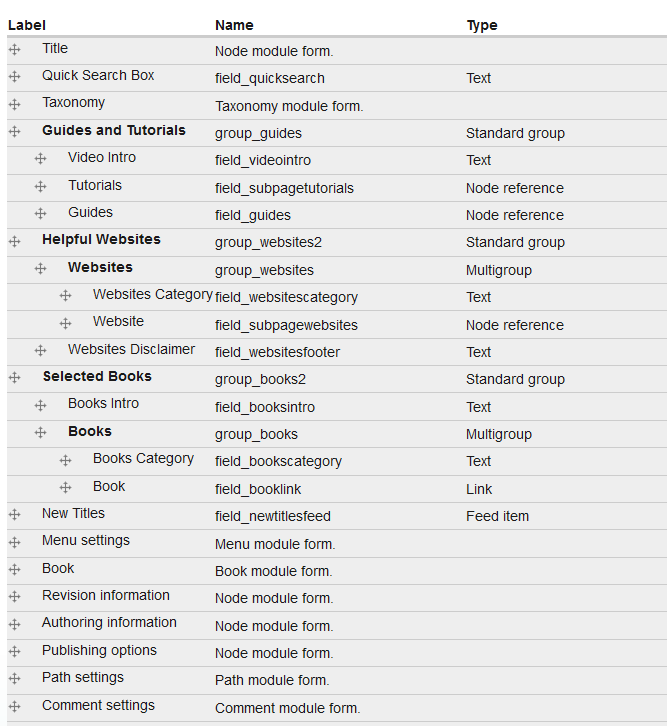
Task: Click the Revision information label
Action: point(106,595)
